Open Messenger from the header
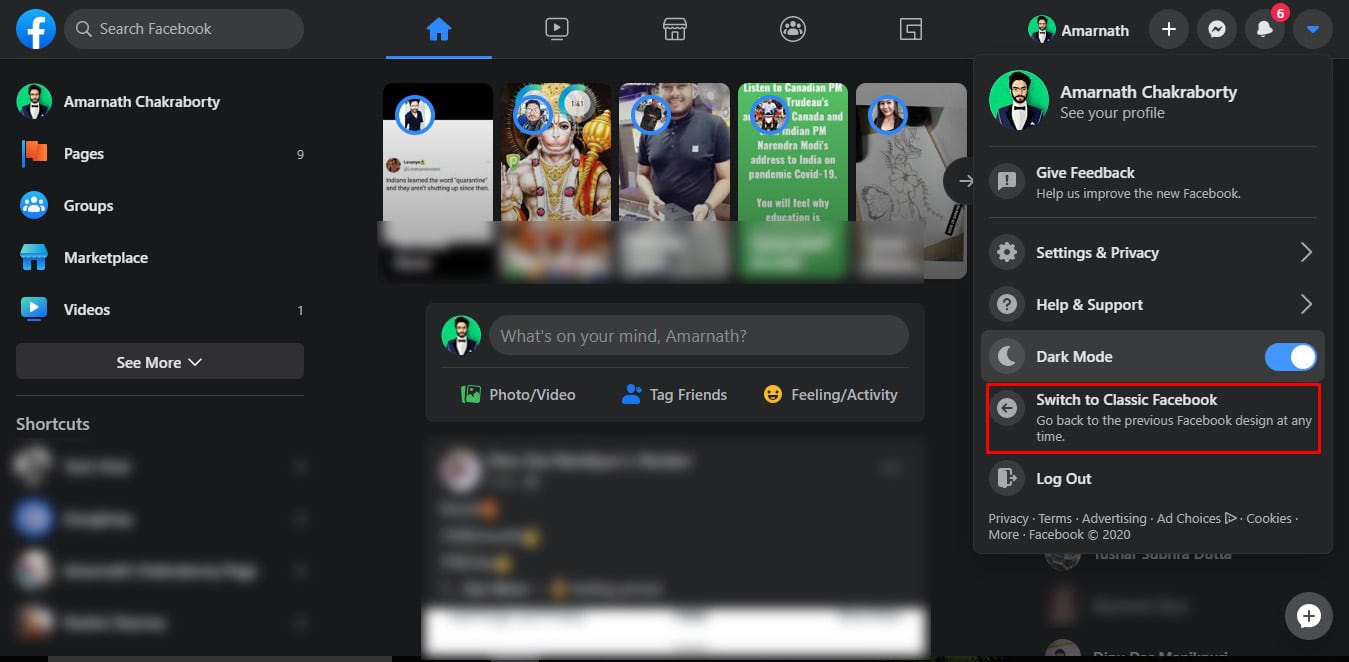The height and width of the screenshot is (662, 1349). (1217, 30)
